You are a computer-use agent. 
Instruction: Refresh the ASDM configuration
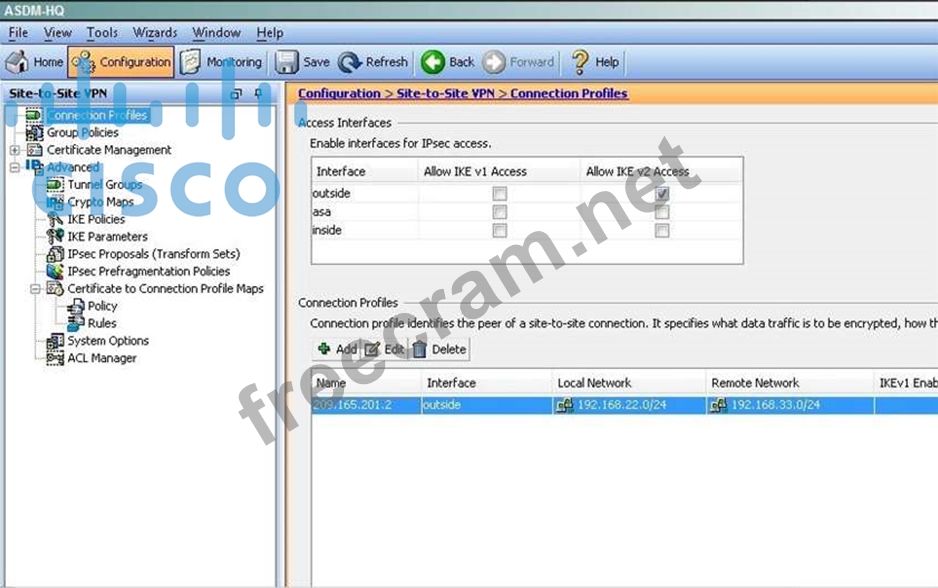(373, 62)
